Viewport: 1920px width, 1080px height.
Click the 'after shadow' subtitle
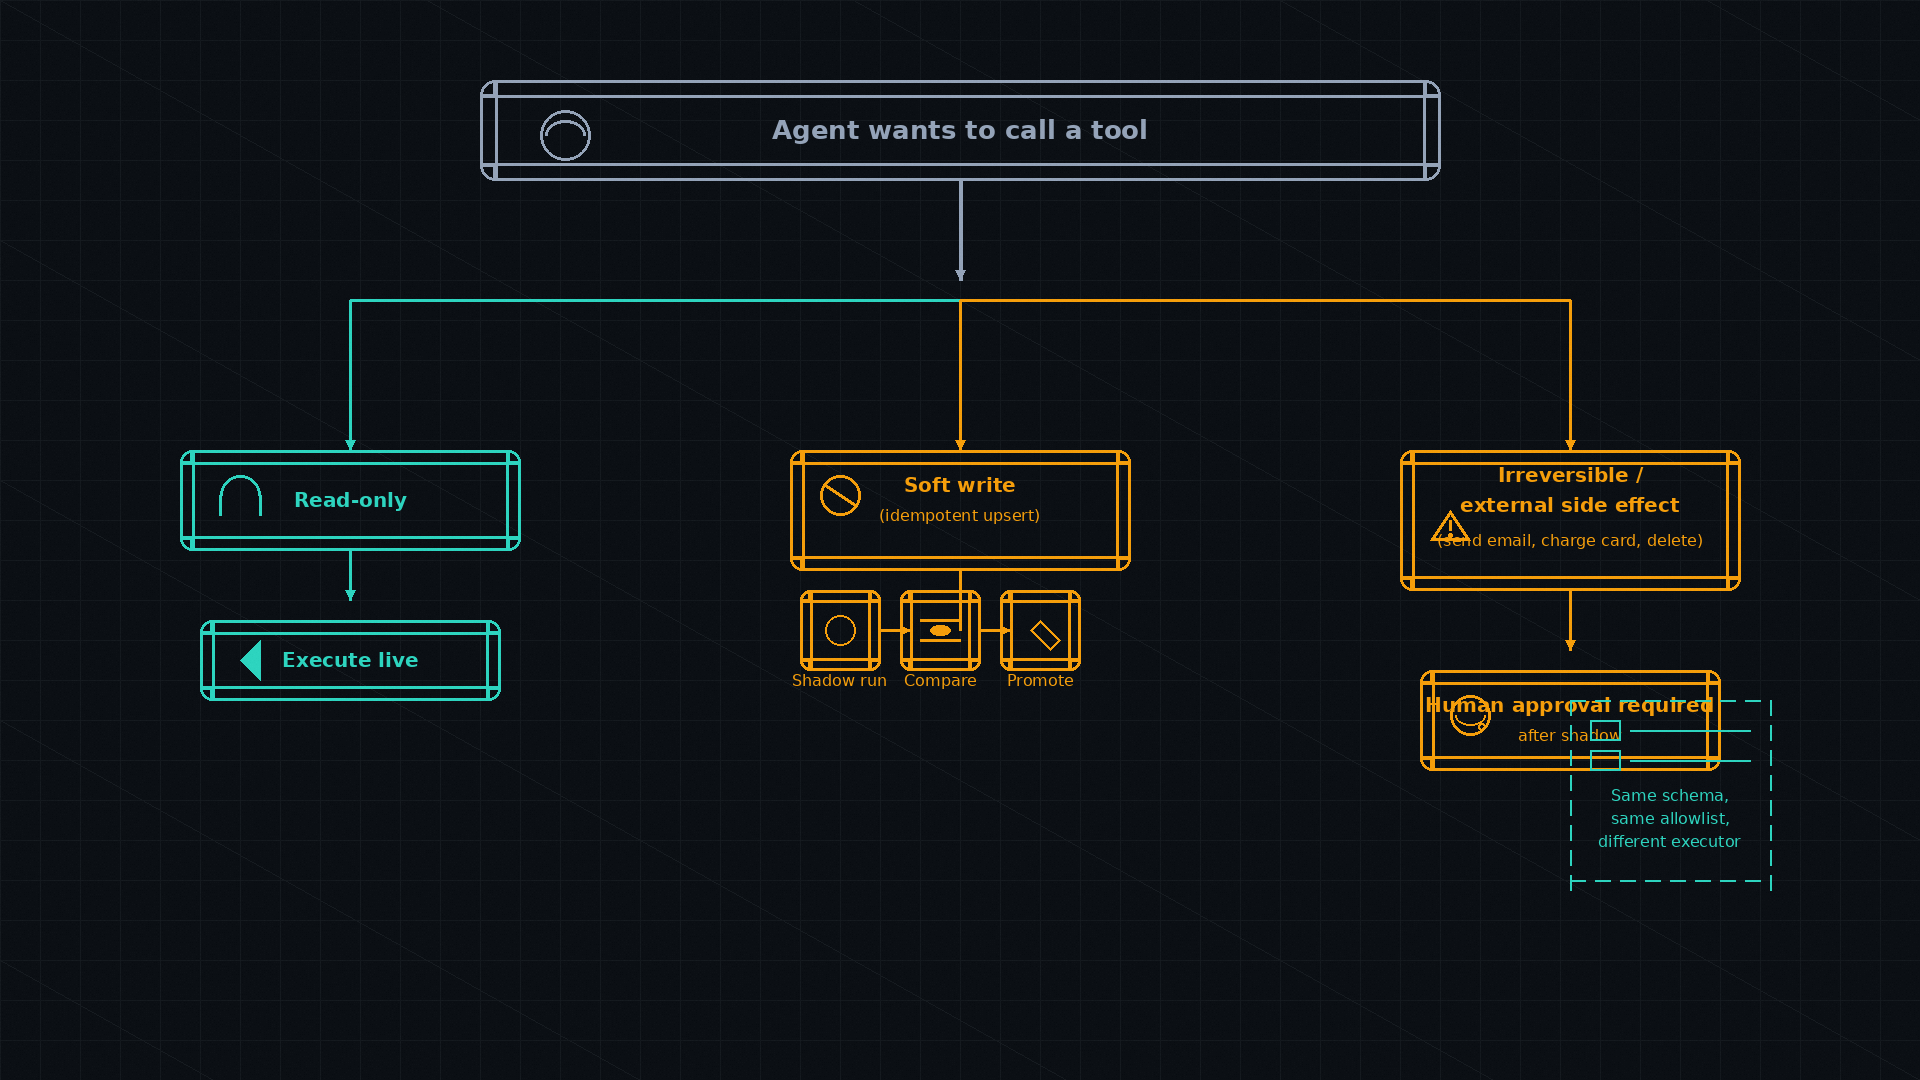coord(1569,735)
